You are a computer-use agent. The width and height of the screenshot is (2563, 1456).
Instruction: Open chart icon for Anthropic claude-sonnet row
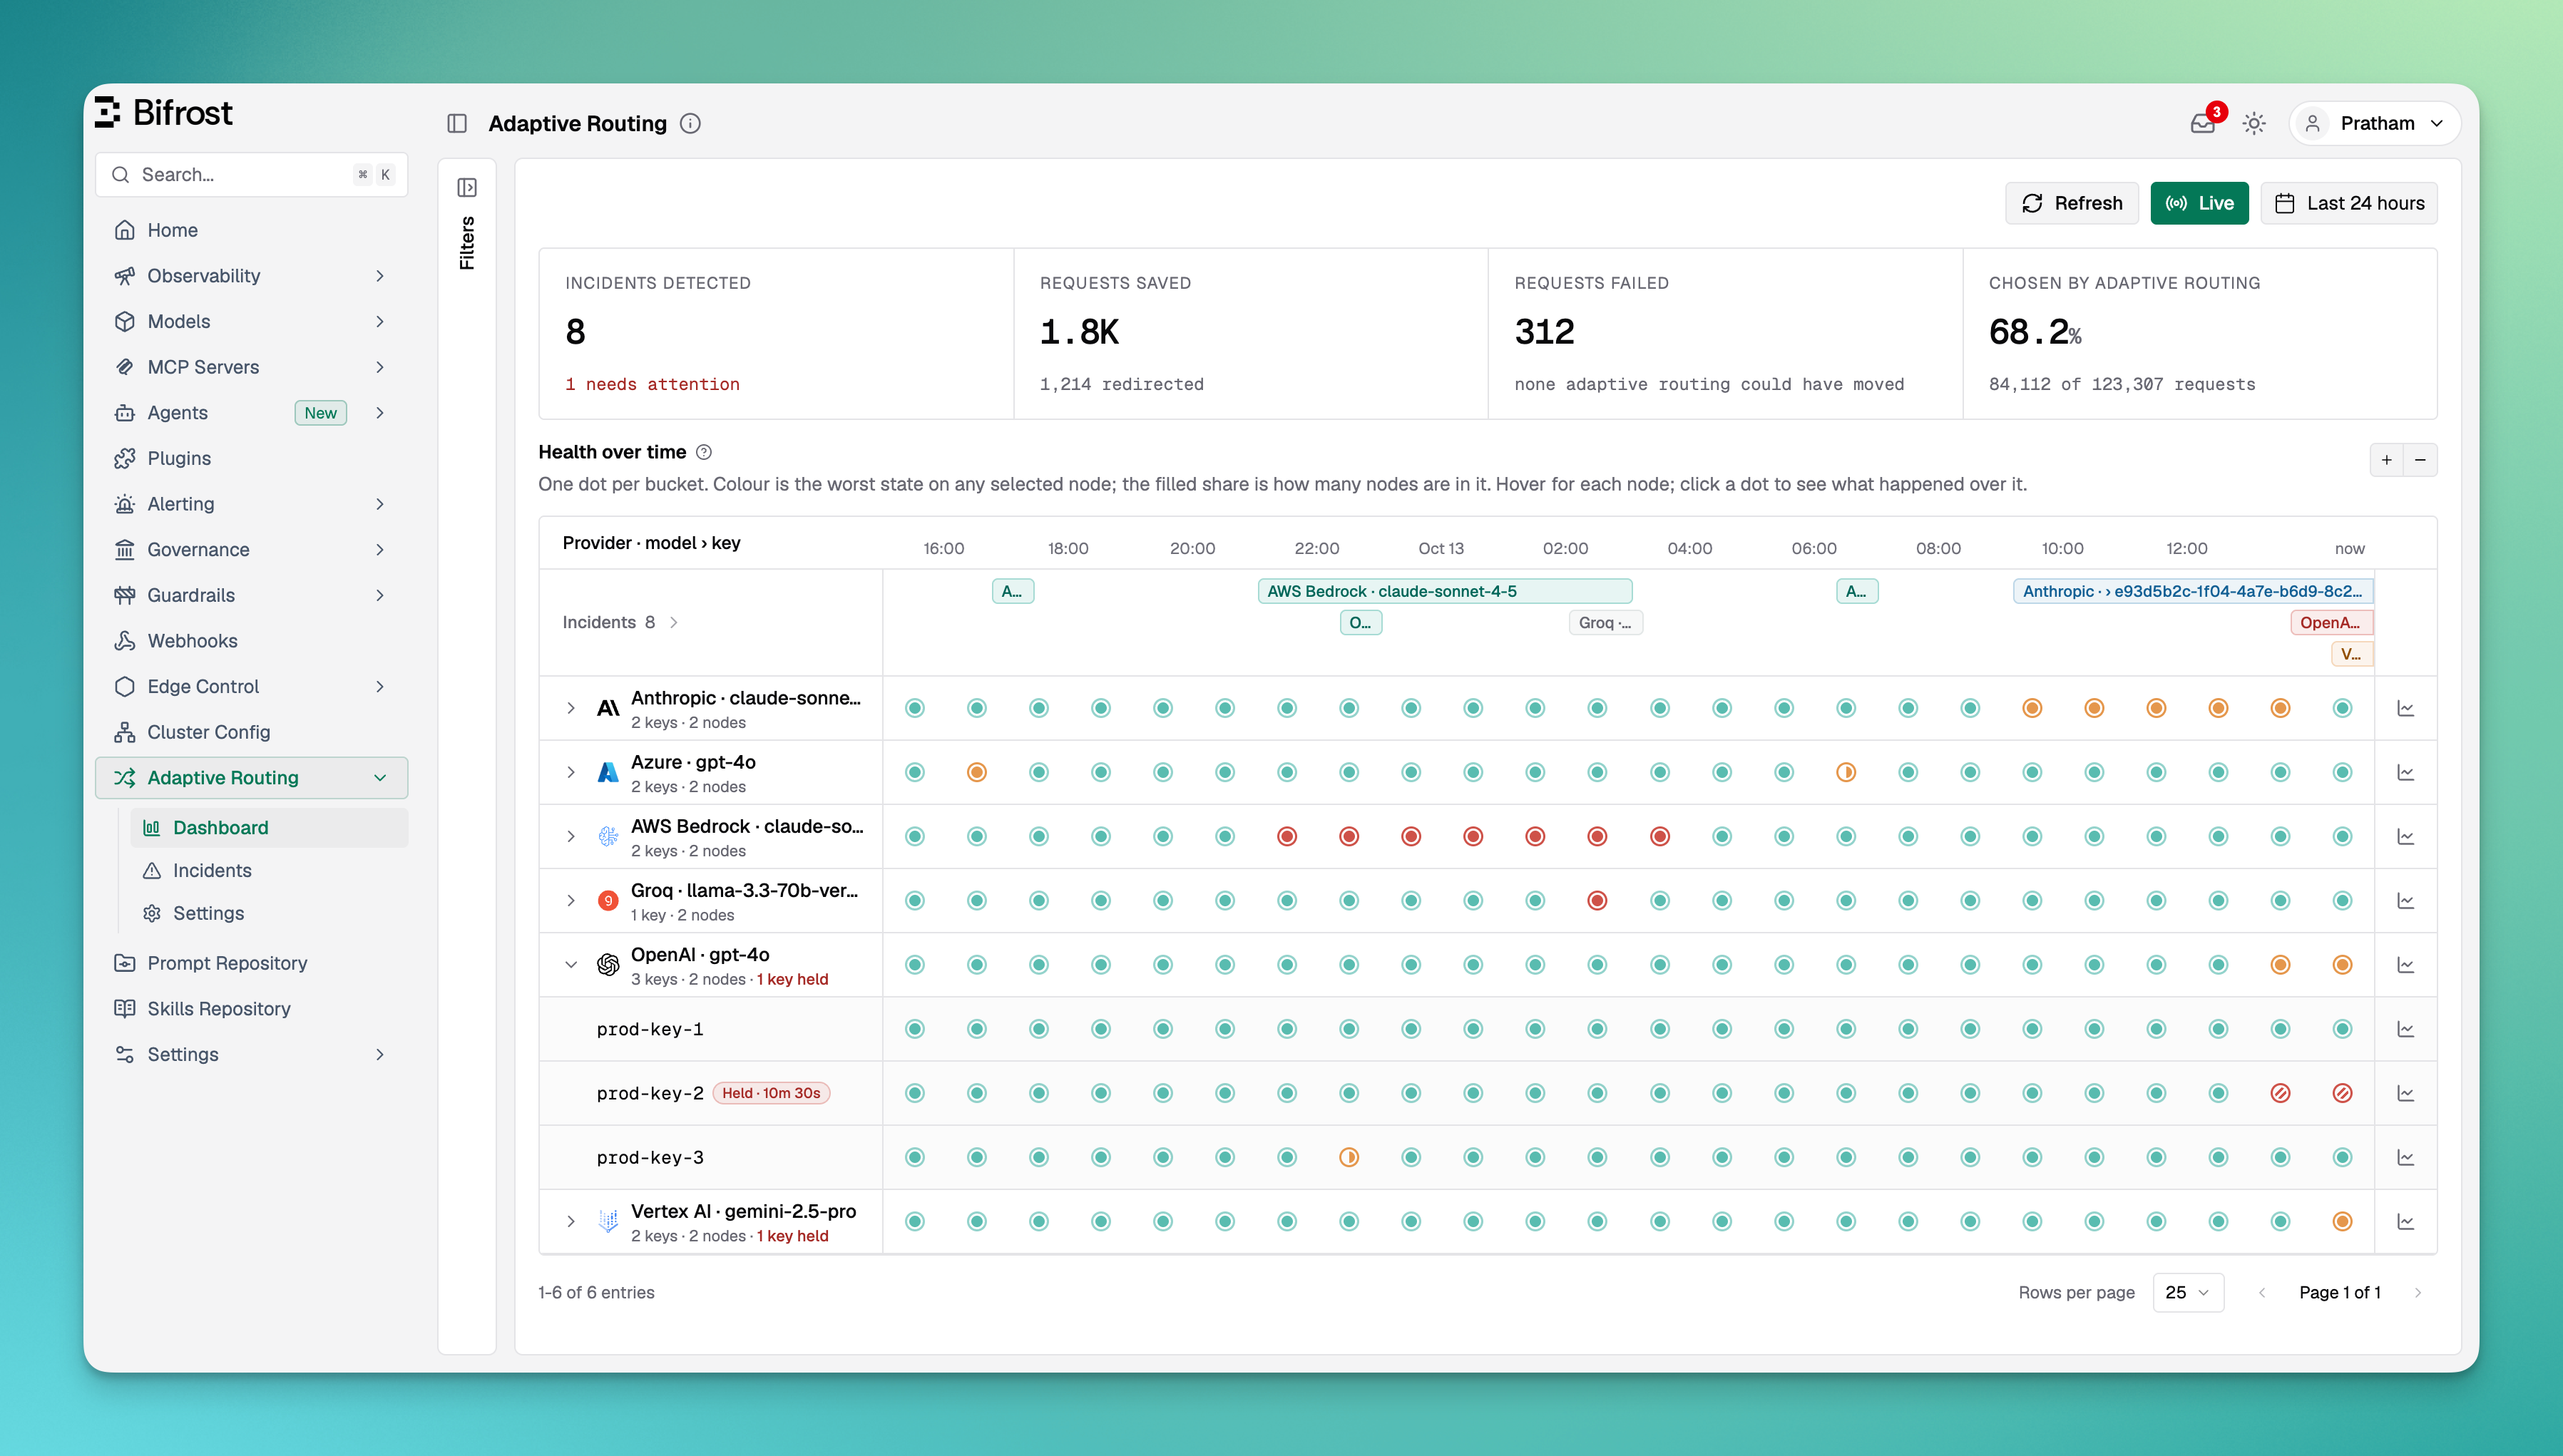coord(2406,708)
